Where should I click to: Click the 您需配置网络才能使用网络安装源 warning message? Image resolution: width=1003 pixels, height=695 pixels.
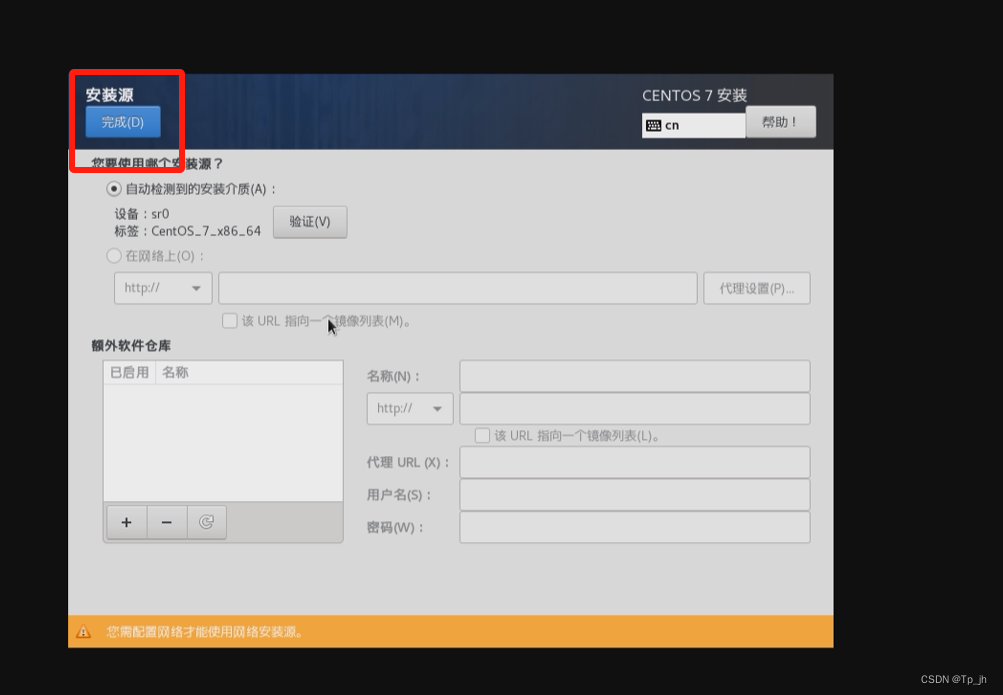[205, 632]
